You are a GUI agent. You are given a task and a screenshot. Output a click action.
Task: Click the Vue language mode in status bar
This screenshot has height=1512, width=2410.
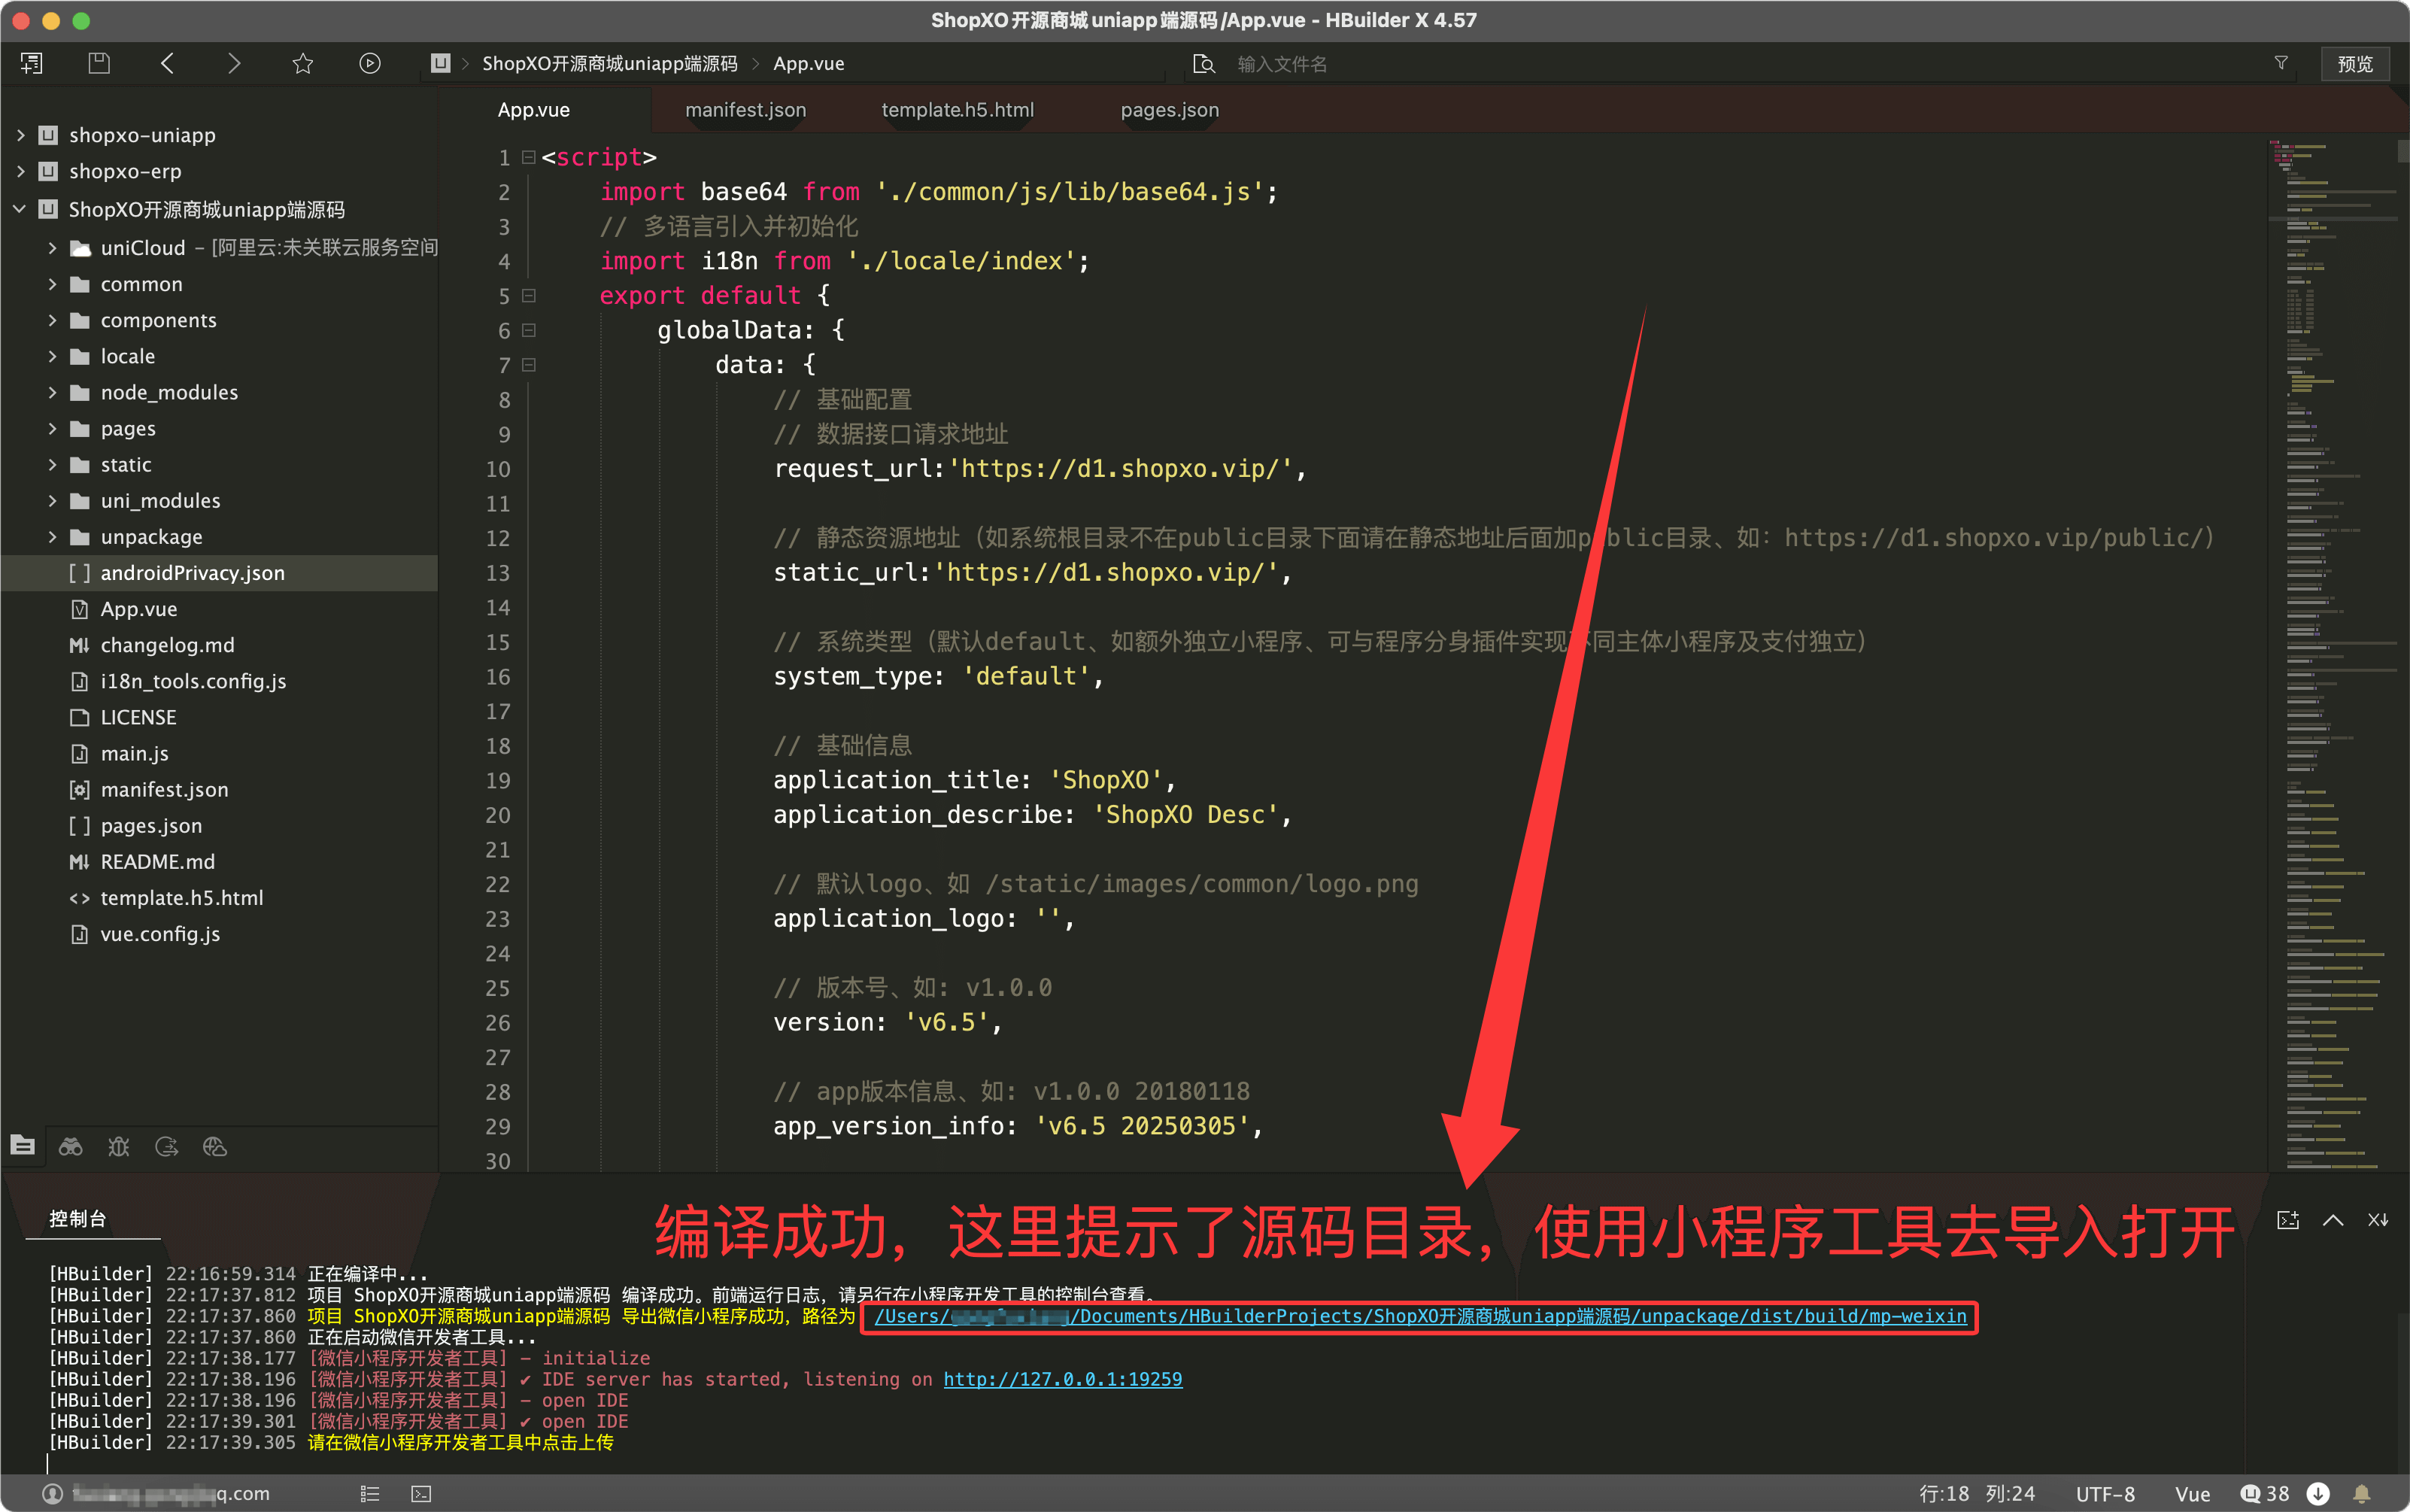coord(2192,1493)
